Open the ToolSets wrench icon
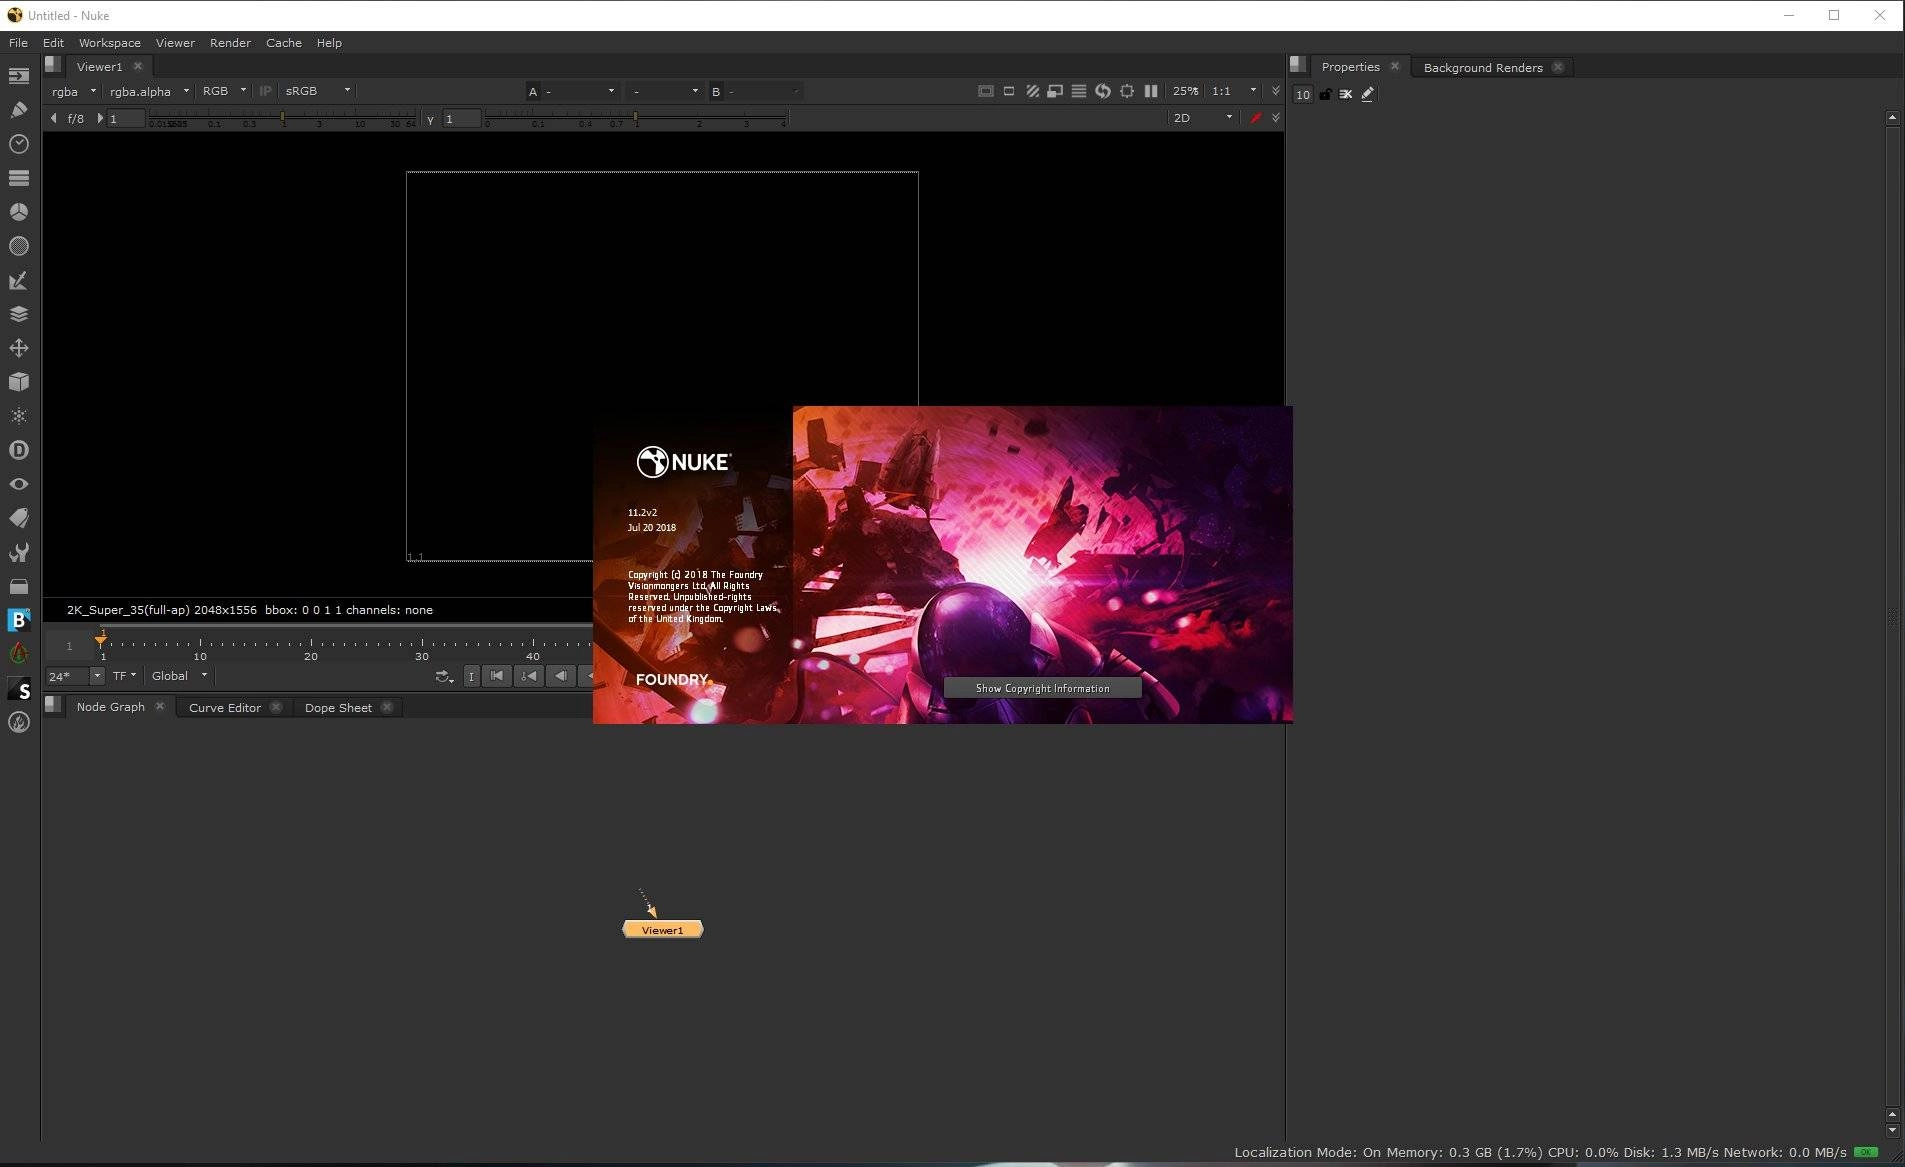1905x1167 pixels. point(19,552)
